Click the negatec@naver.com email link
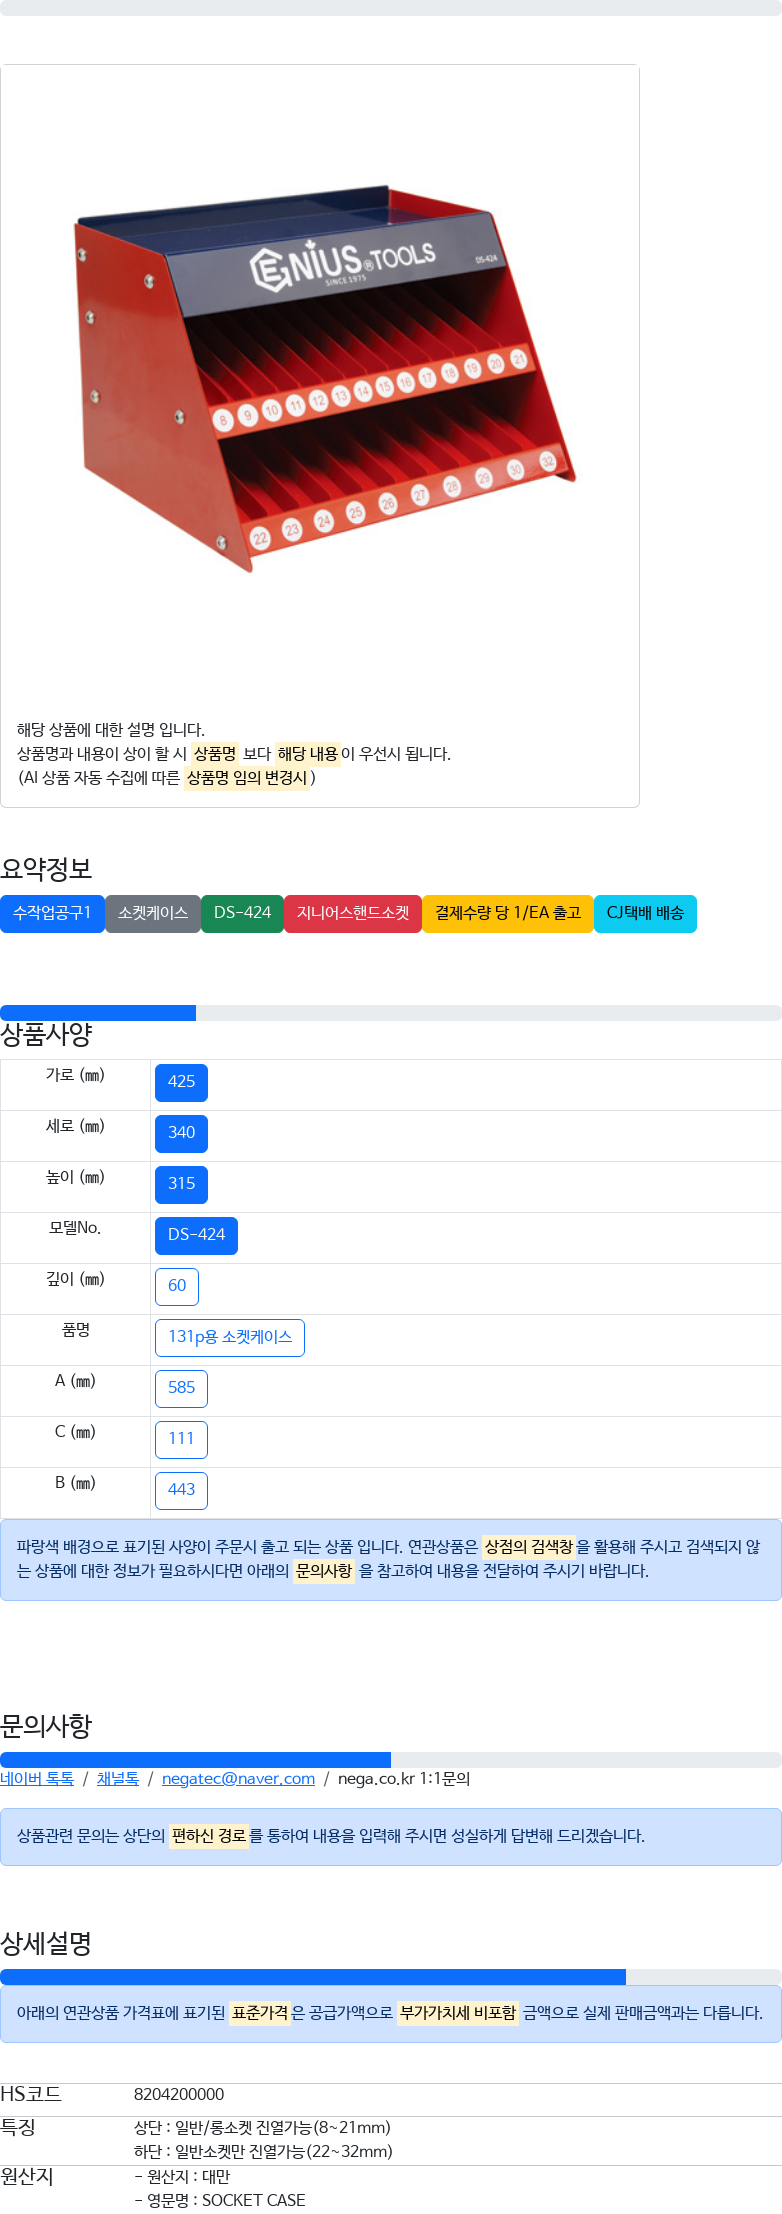 point(238,1779)
